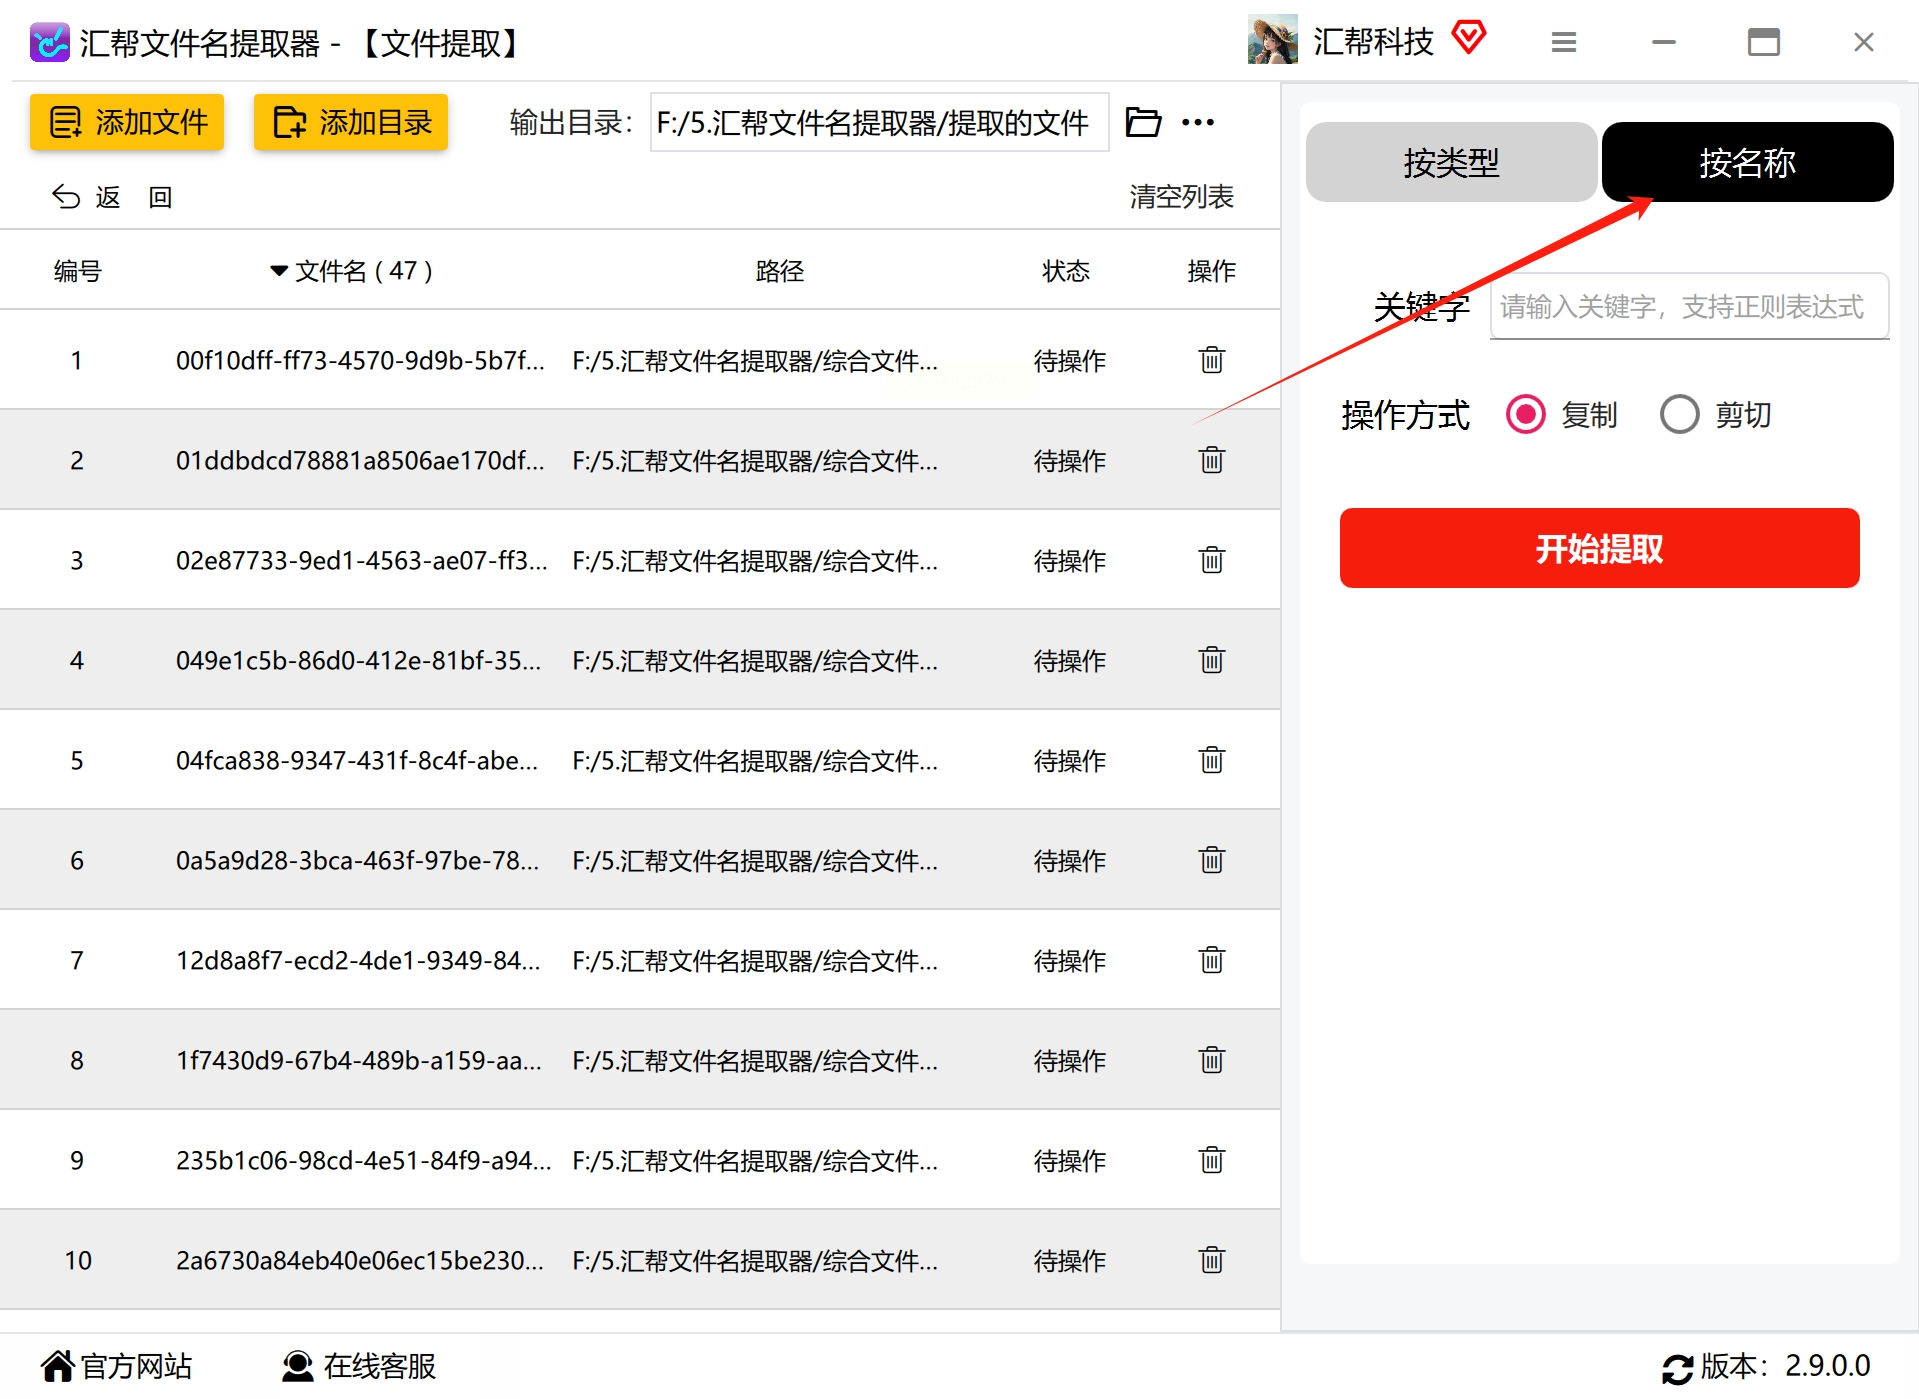Select the 剪切 (cut) radio option
The height and width of the screenshot is (1399, 1919).
[x=1680, y=414]
